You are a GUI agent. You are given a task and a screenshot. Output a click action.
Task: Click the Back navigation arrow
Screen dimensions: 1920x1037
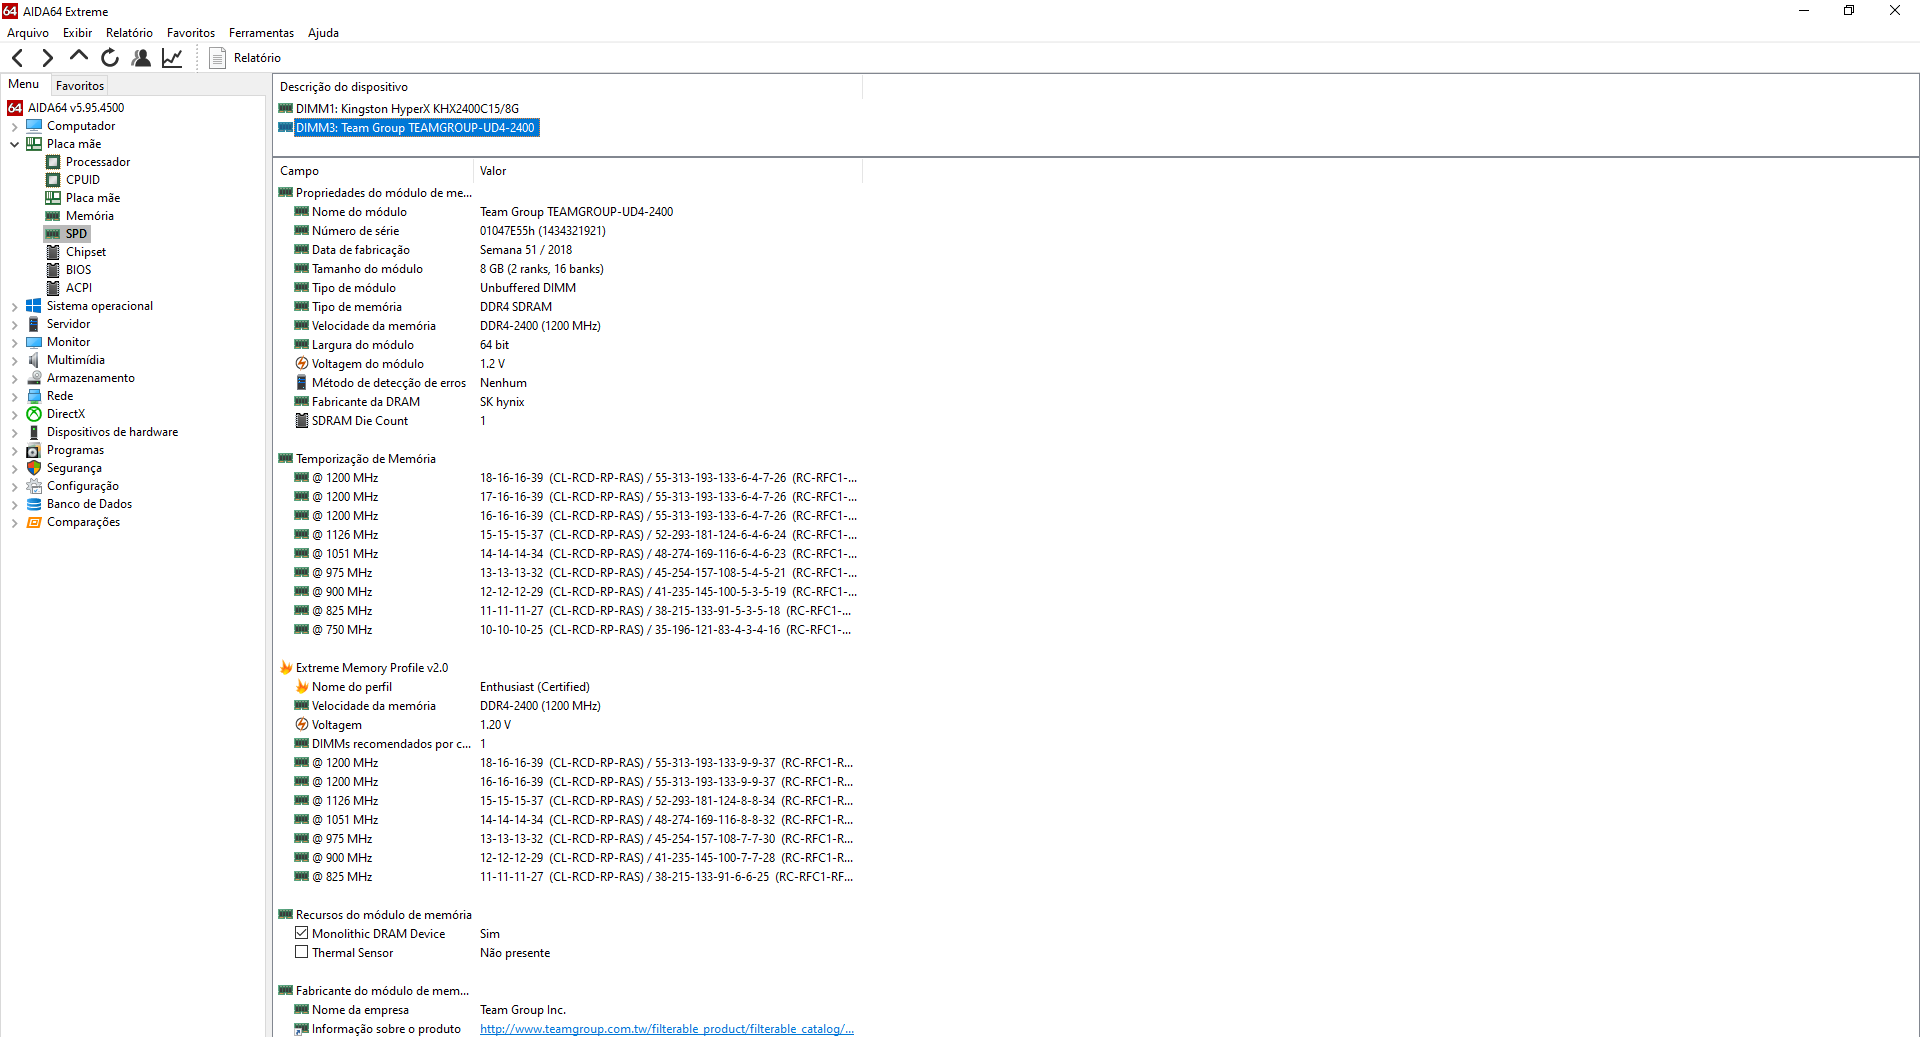[x=17, y=58]
